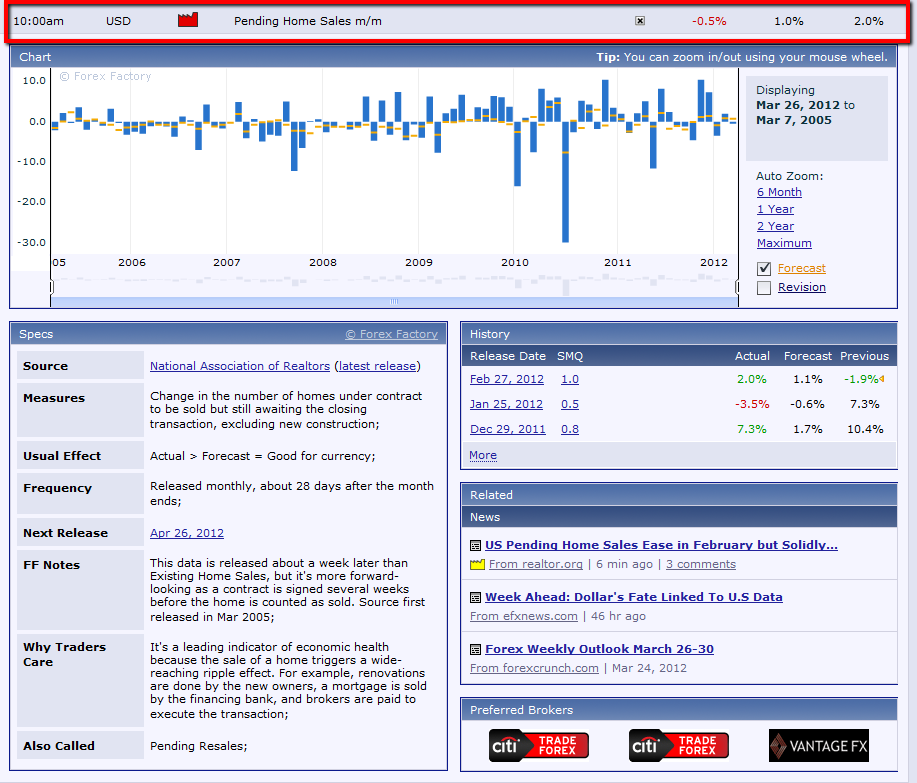Click the chart range scrollbar center grip

pos(394,302)
